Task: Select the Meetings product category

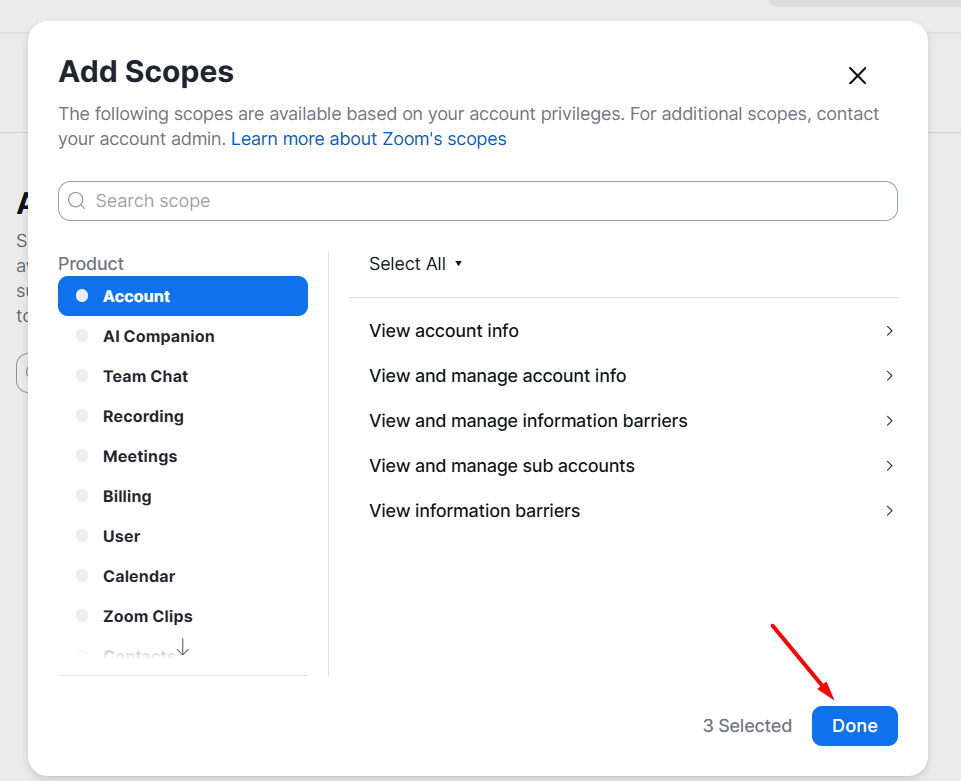Action: pos(140,456)
